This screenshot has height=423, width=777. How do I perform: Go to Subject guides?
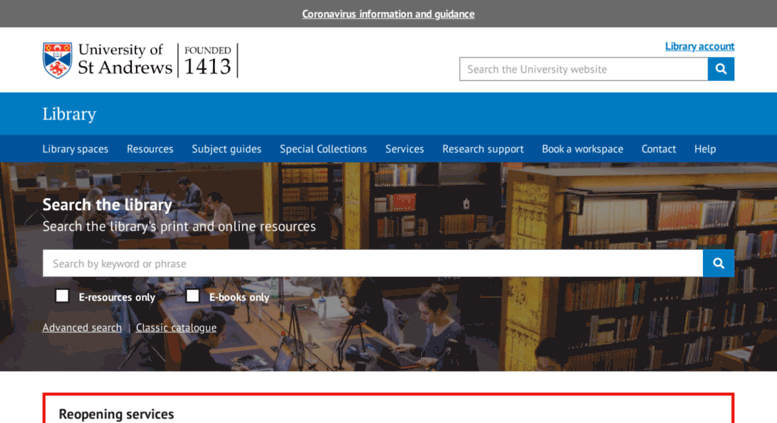226,149
